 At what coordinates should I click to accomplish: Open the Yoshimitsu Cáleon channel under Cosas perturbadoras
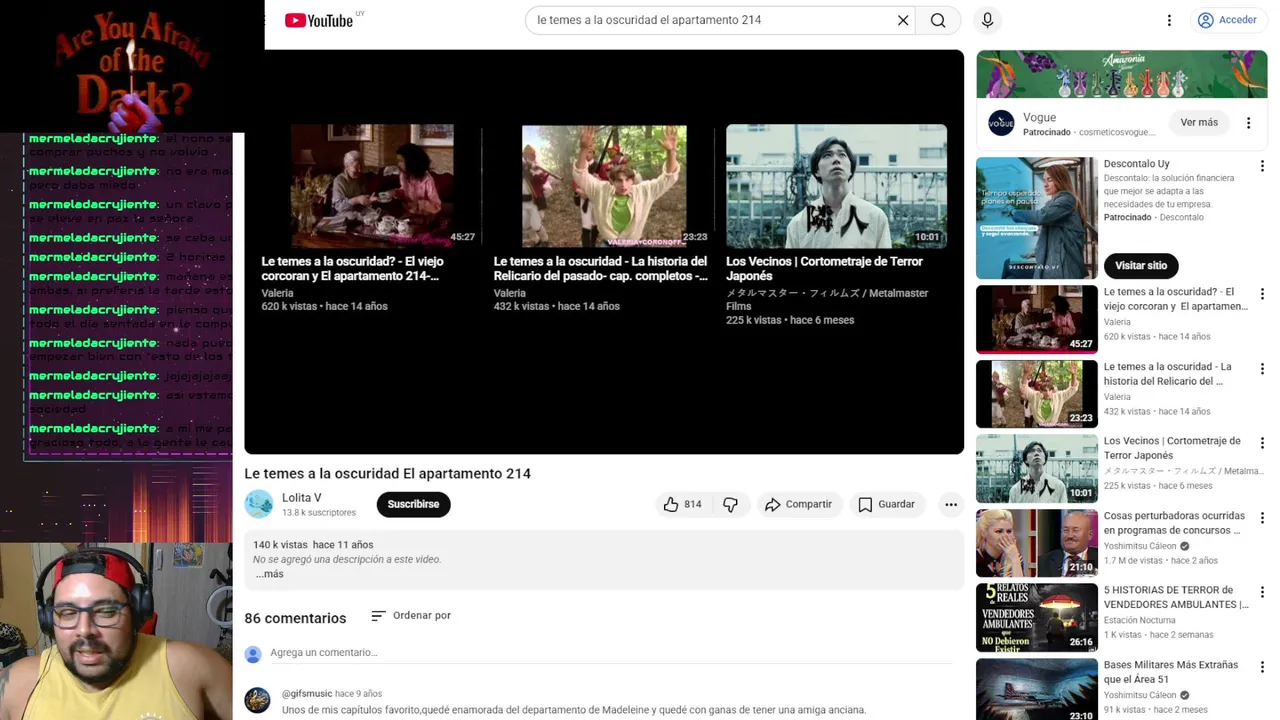coord(1140,546)
